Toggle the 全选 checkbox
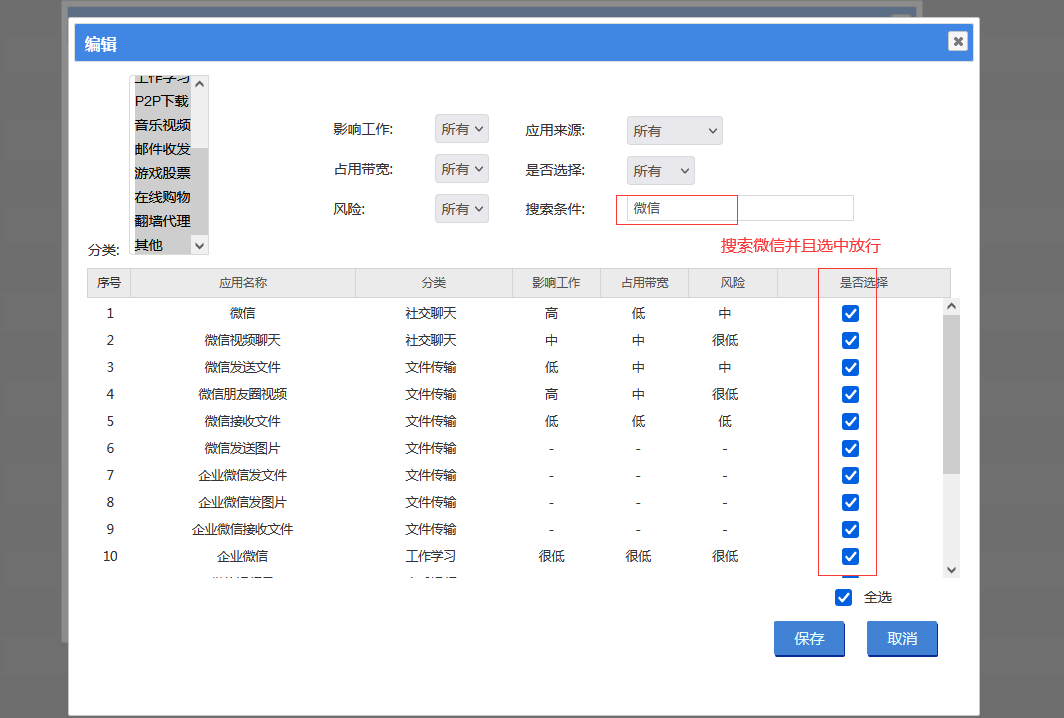The image size is (1064, 718). (x=843, y=597)
